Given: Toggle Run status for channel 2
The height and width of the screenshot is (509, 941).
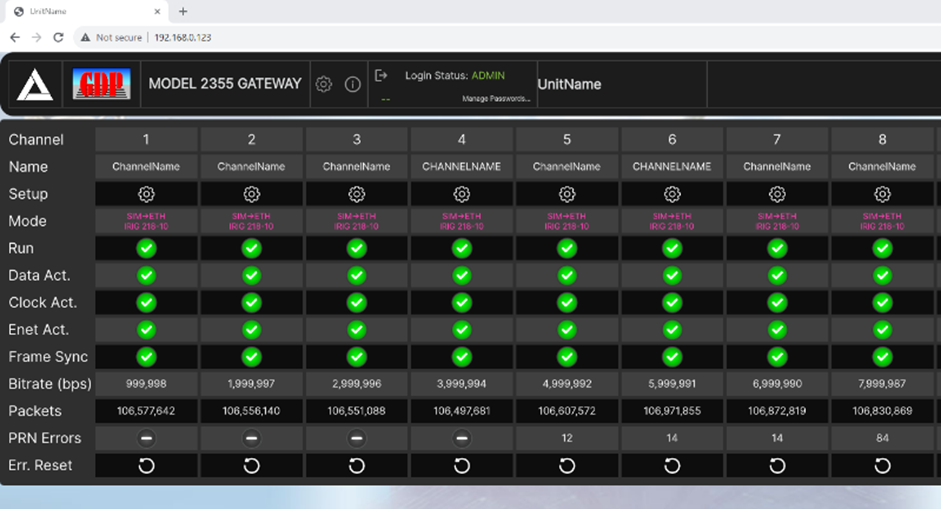Looking at the screenshot, I should (x=251, y=248).
